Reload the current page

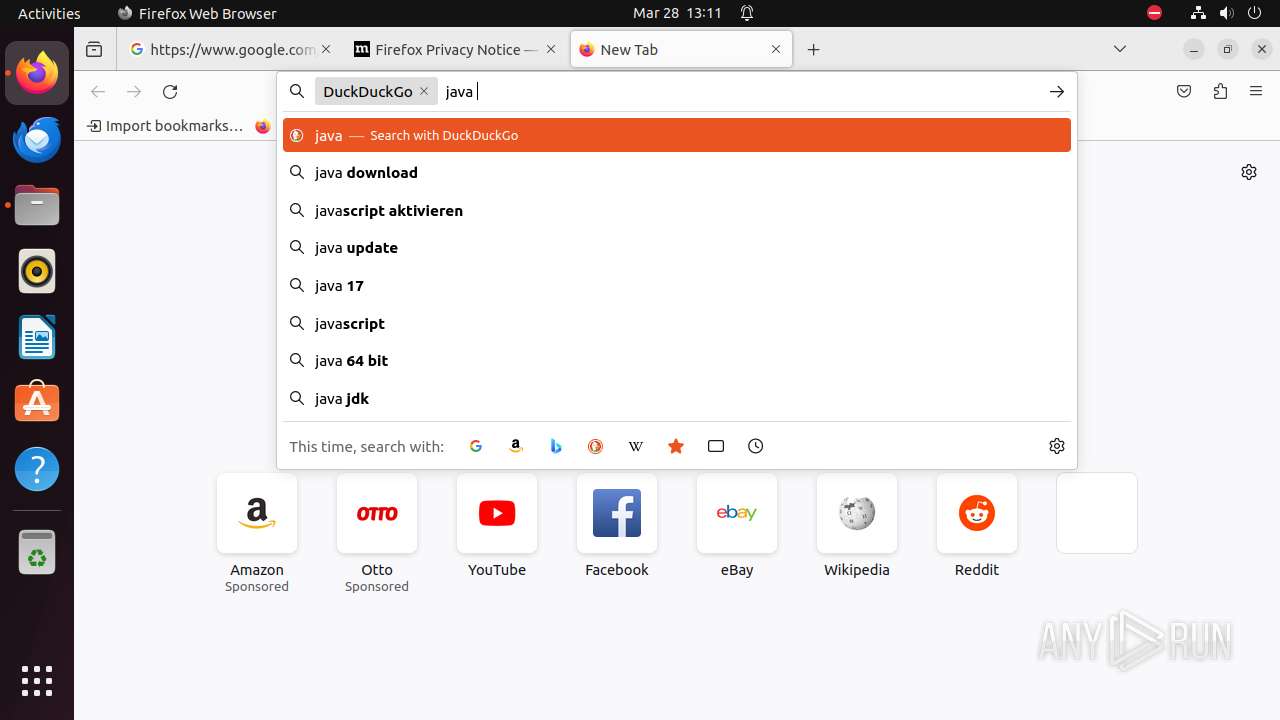[x=170, y=91]
